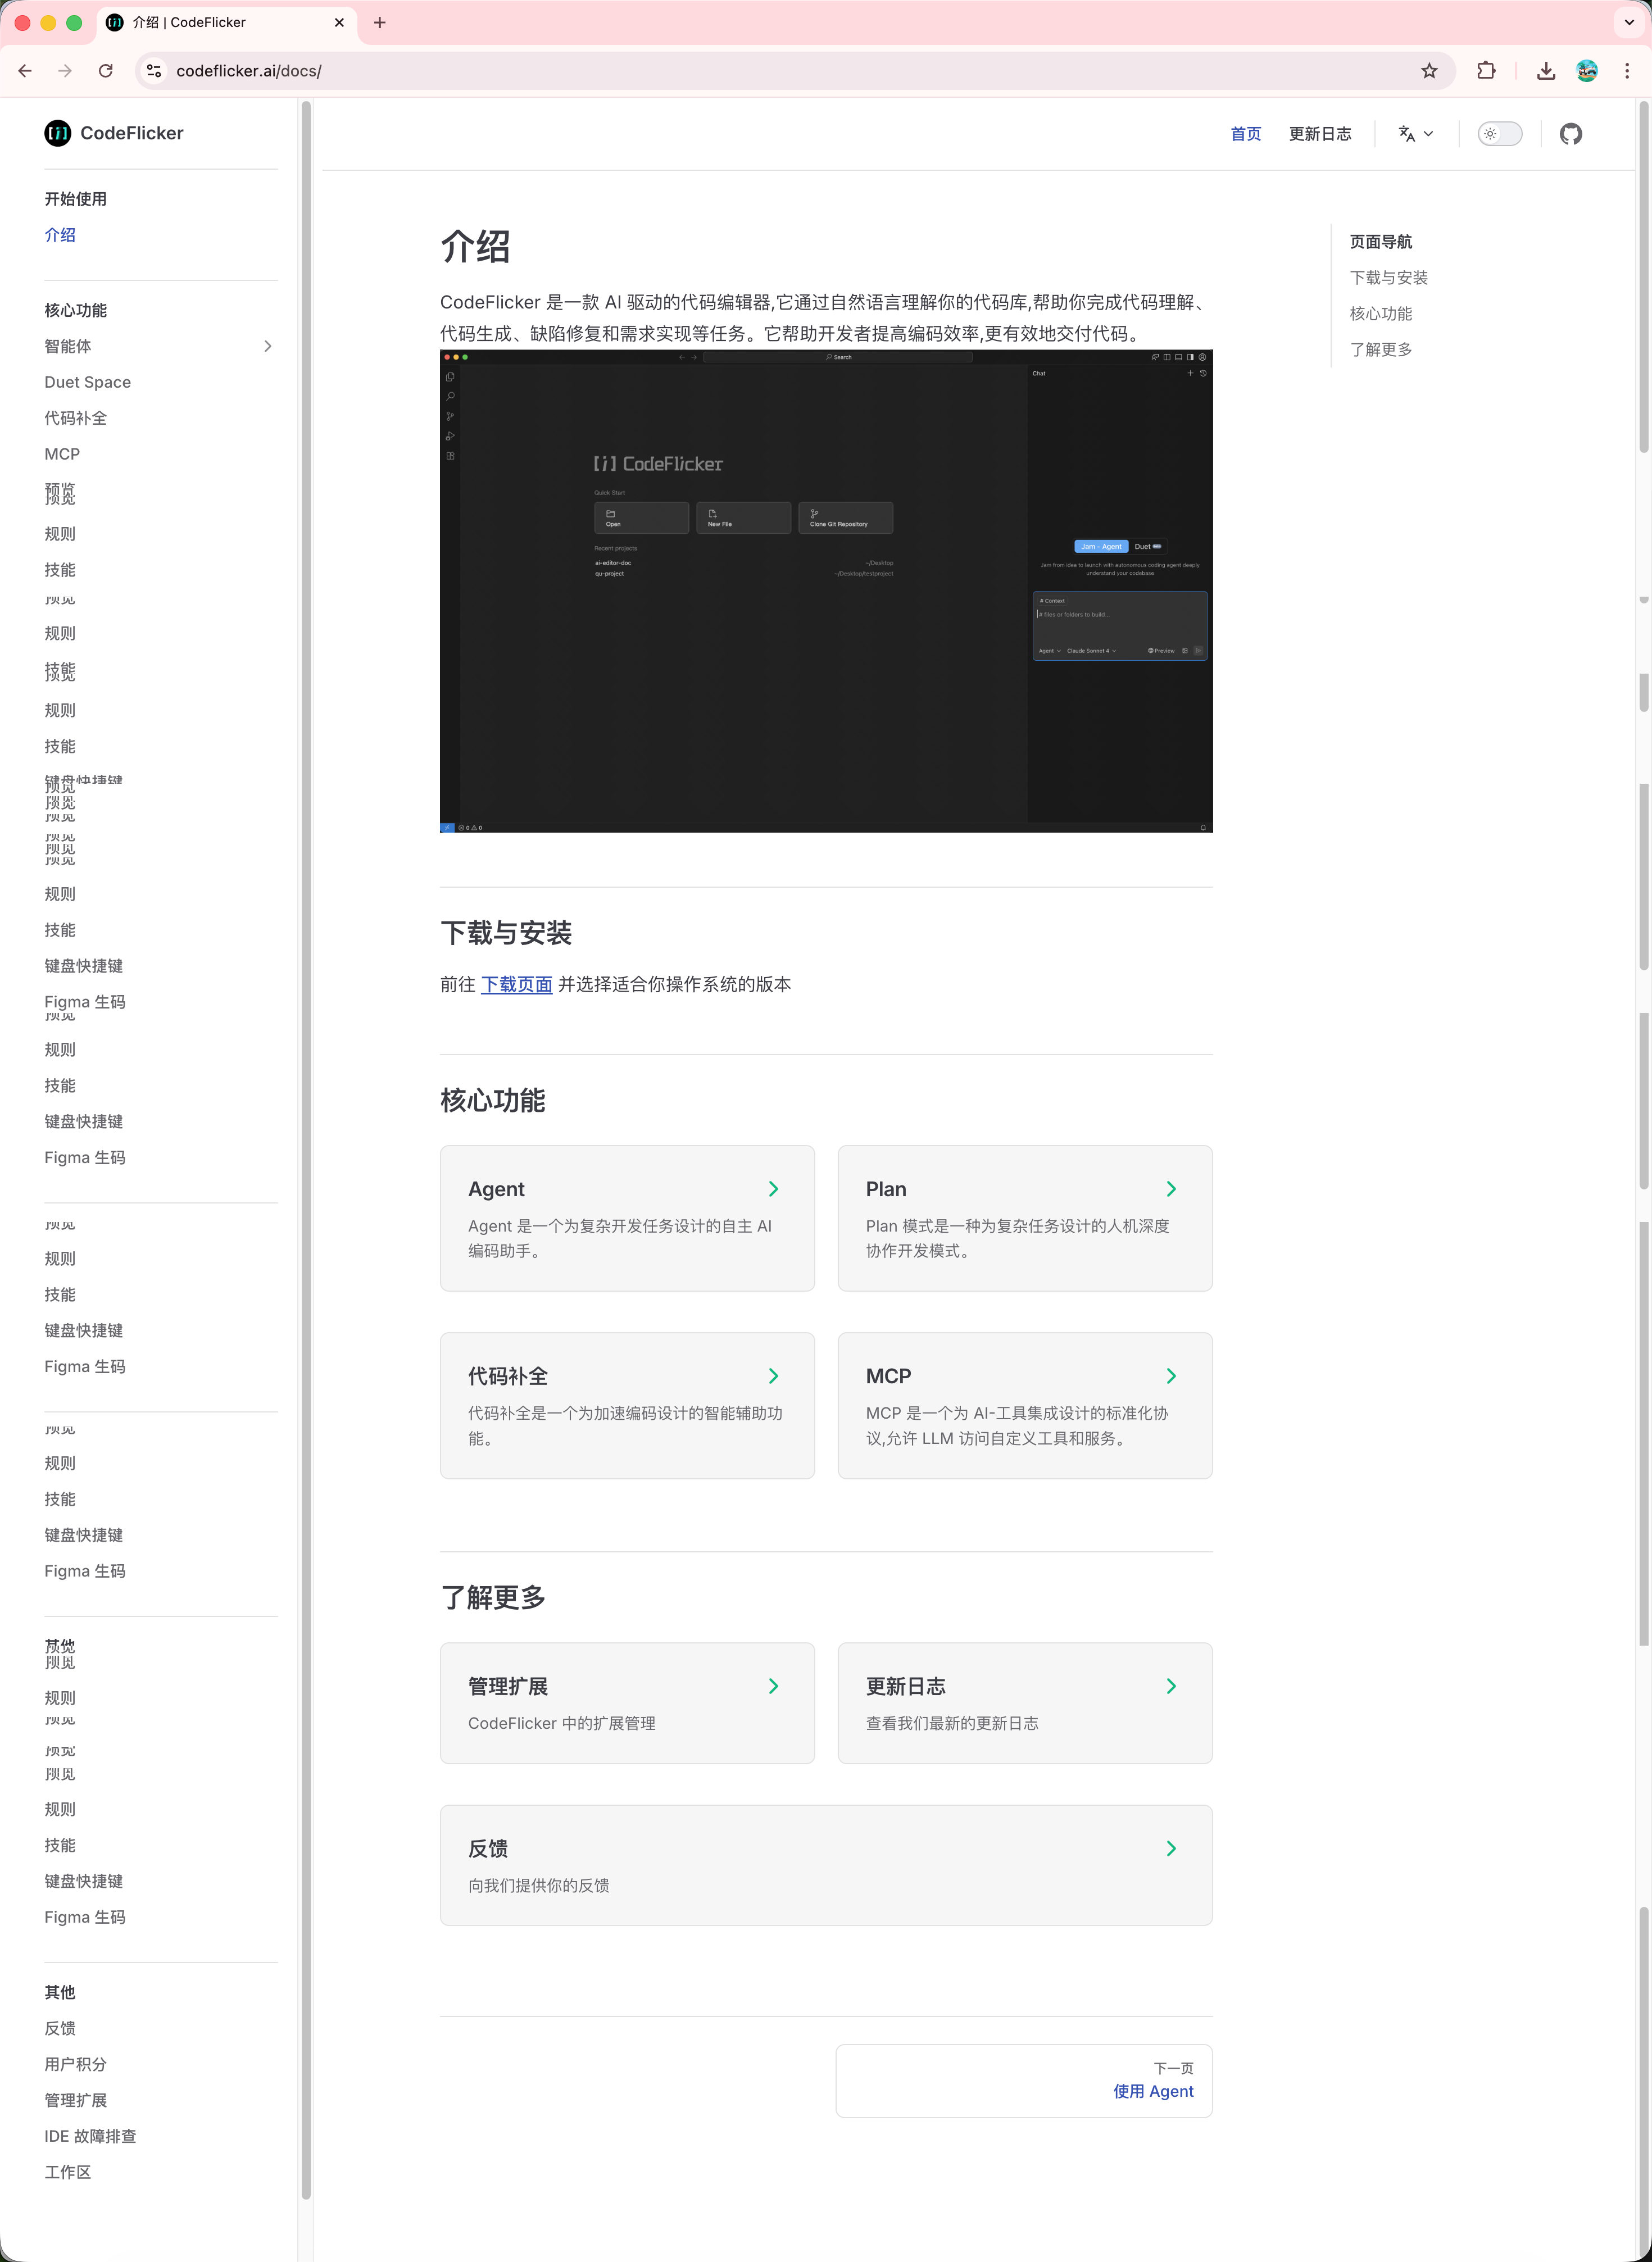Expand the 智能体 sidebar section
Screen dimensions: 1652x2262
click(267, 346)
